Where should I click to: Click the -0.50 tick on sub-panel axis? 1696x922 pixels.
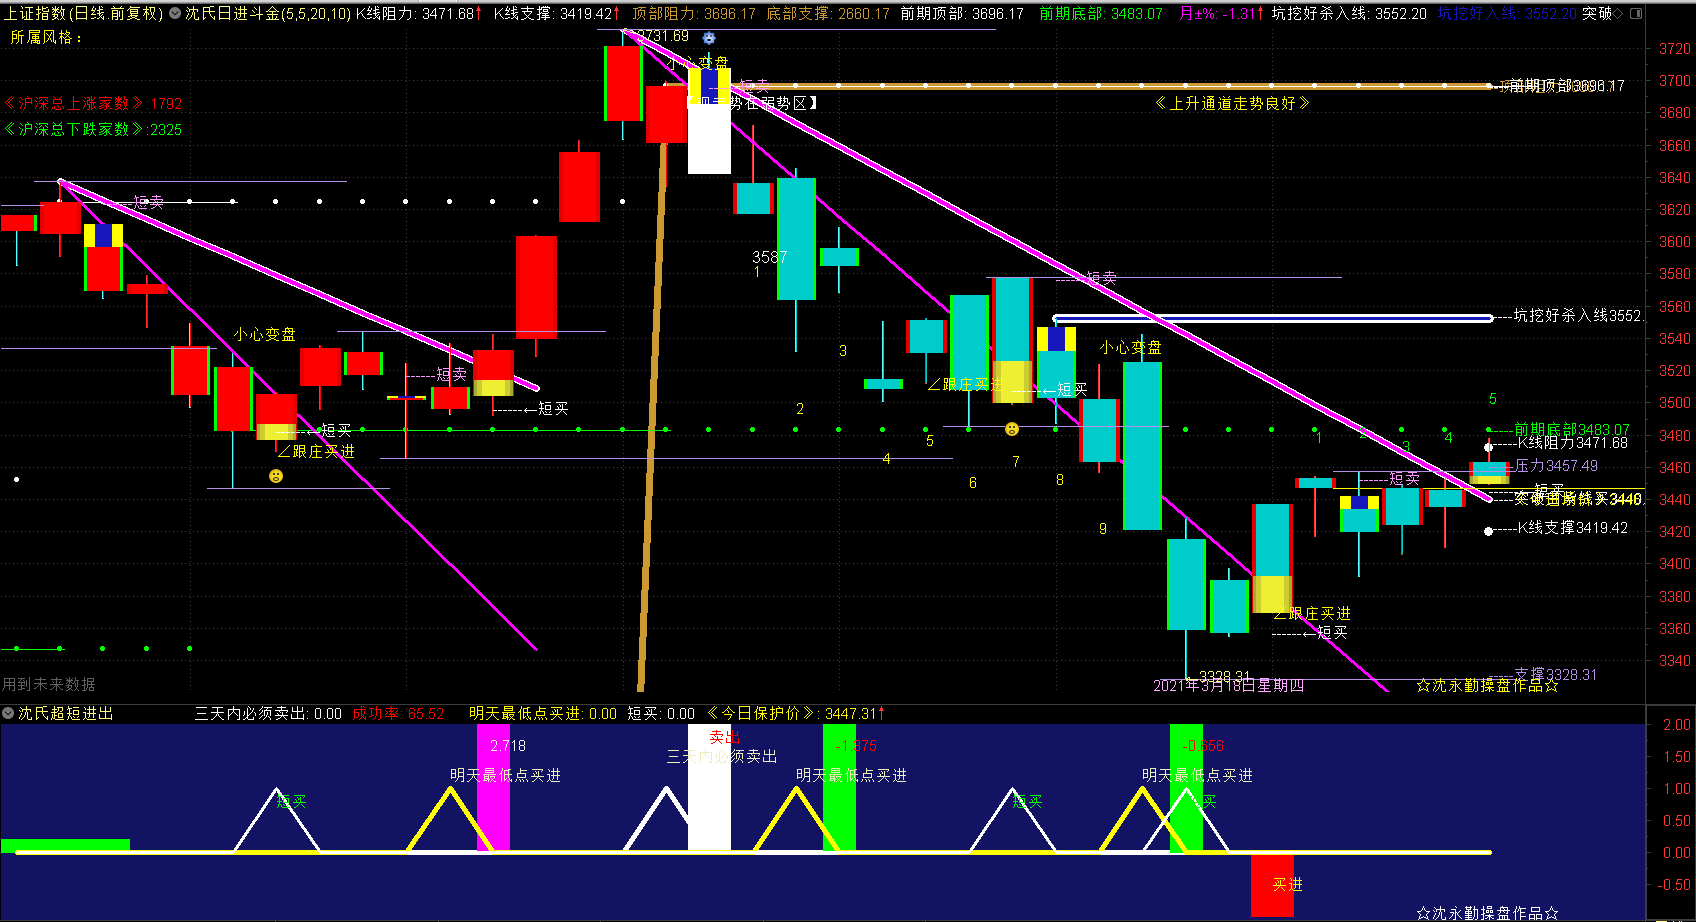click(x=1675, y=884)
